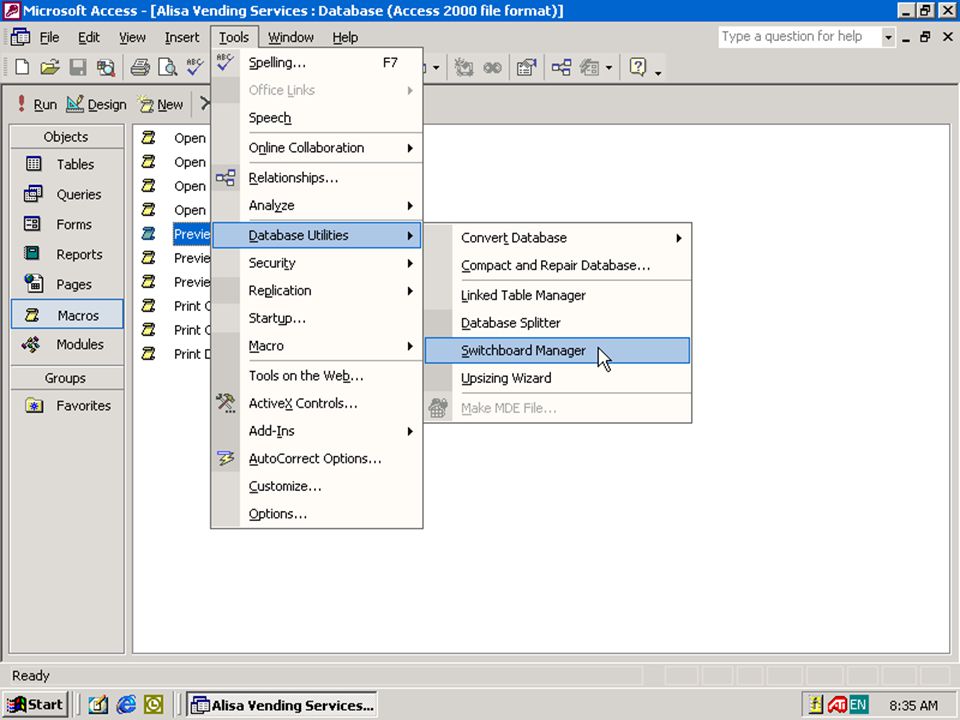Click the Windows Start button
The height and width of the screenshot is (720, 960).
pos(36,705)
